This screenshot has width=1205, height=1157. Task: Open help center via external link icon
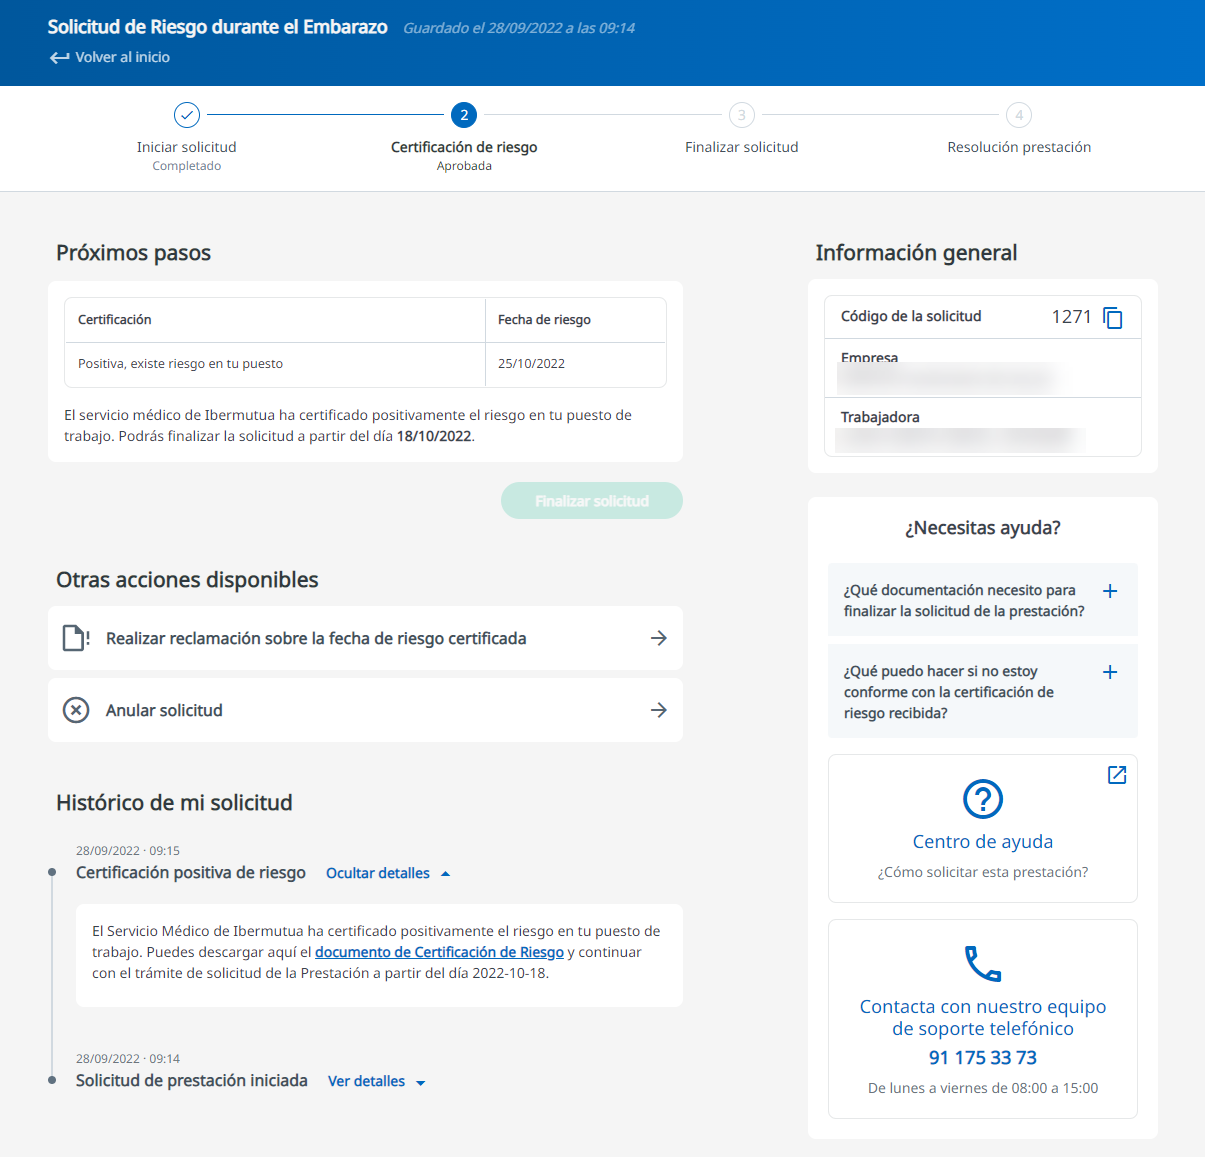[1117, 775]
